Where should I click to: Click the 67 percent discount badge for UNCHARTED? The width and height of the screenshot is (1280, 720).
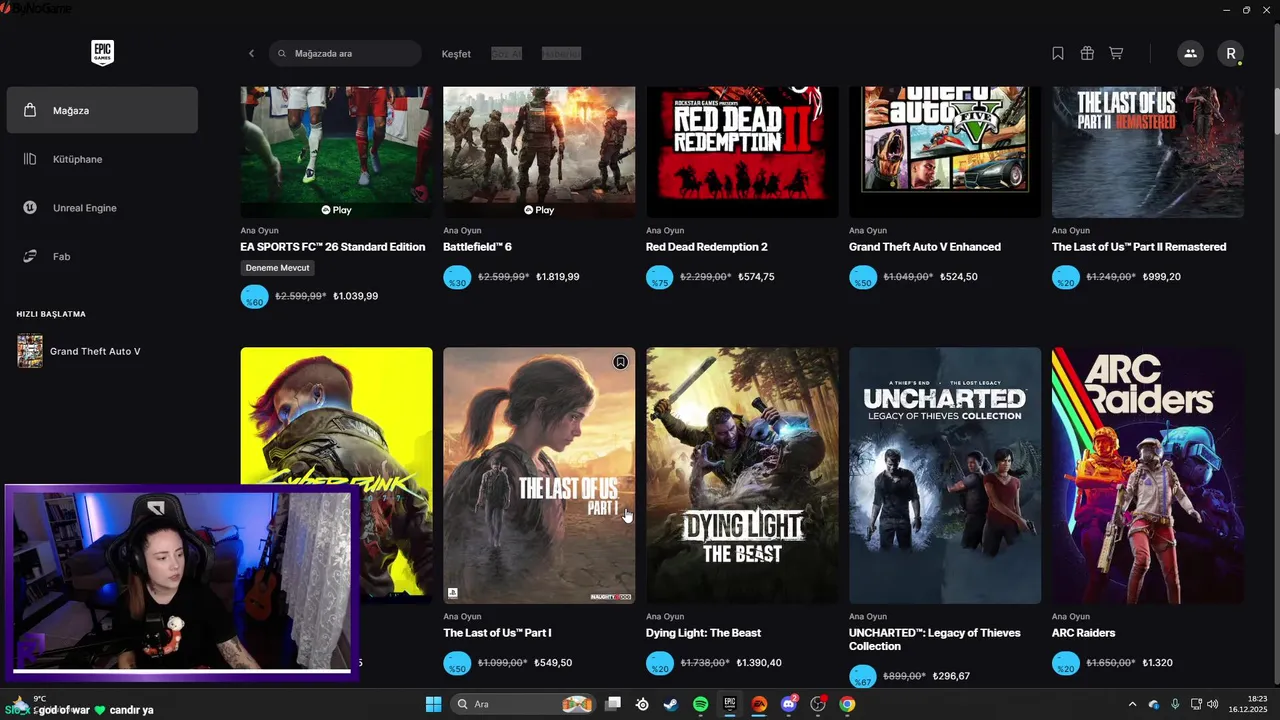[863, 676]
